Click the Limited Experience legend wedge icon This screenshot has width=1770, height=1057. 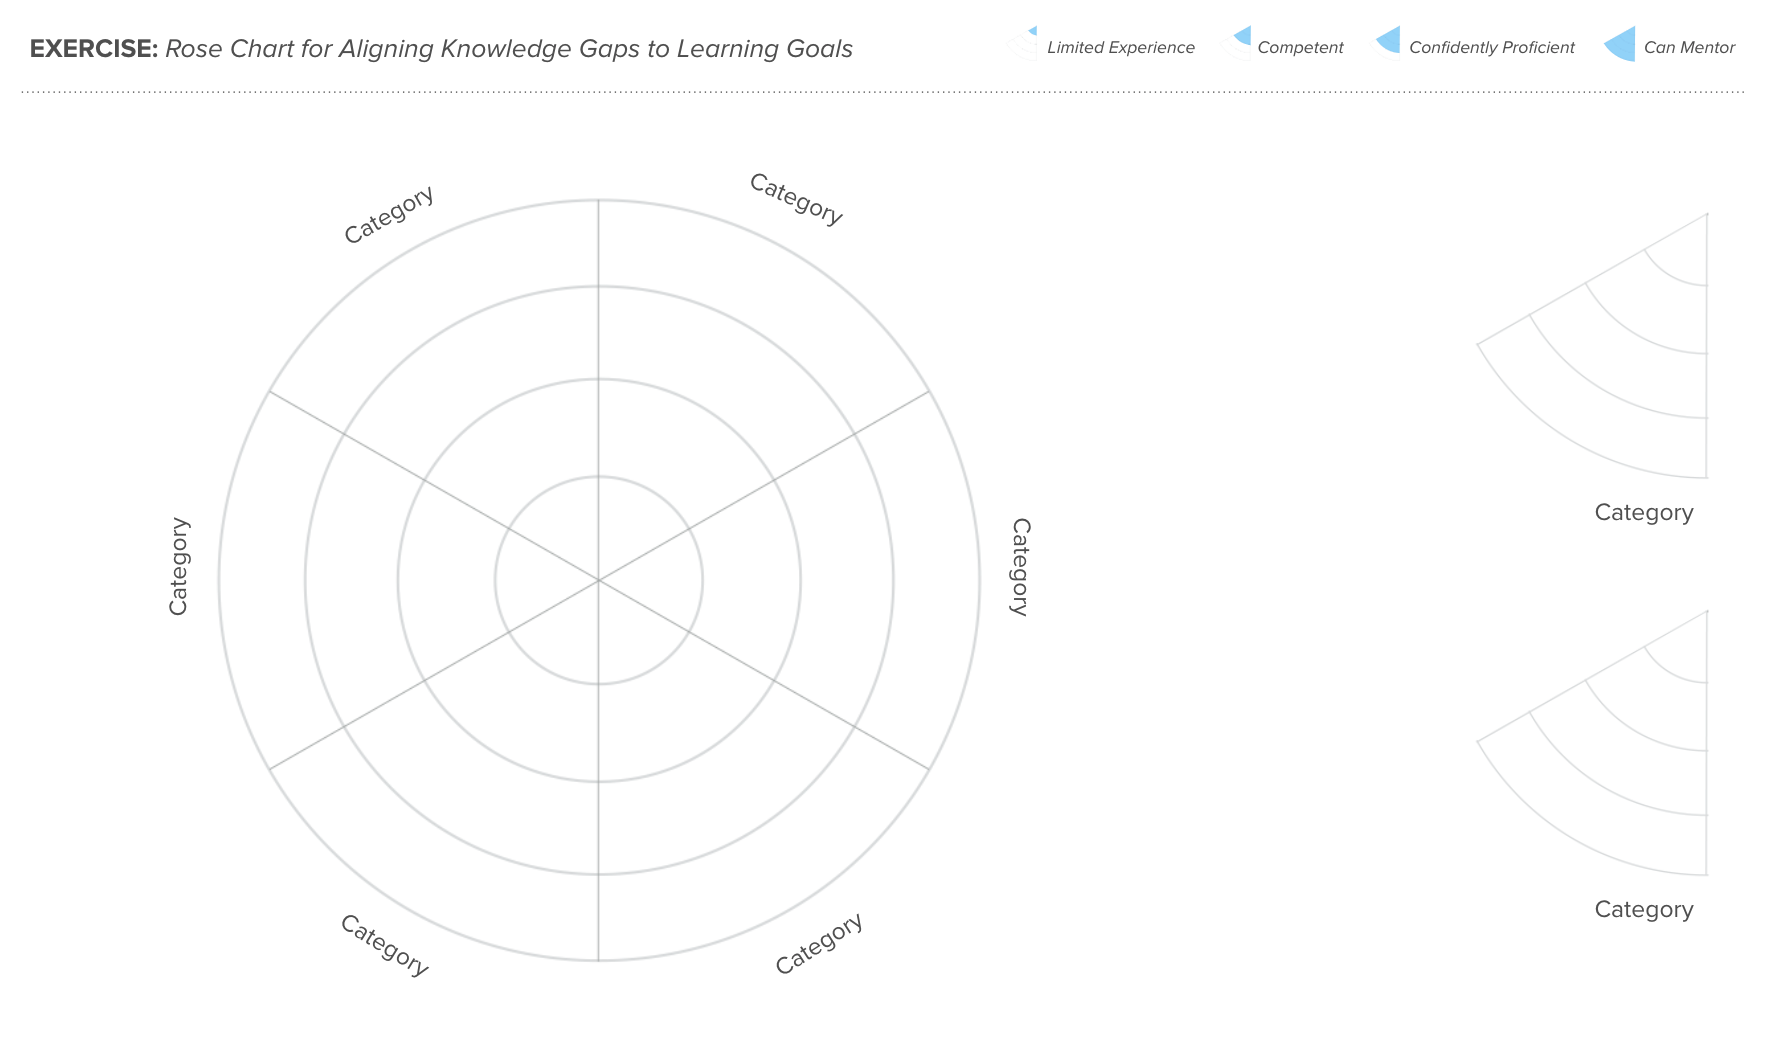point(1023,44)
